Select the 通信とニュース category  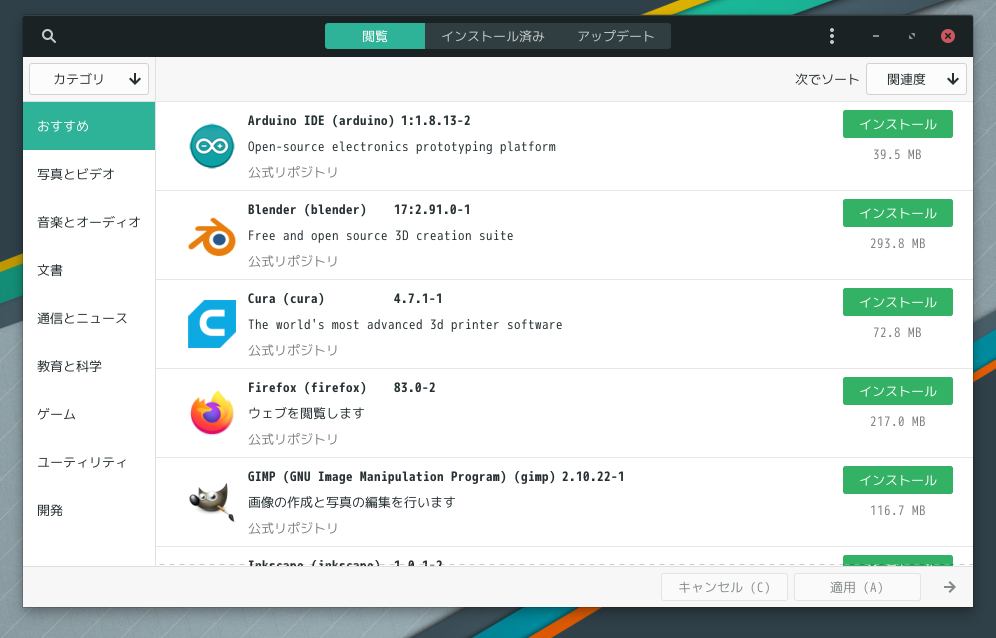point(89,318)
